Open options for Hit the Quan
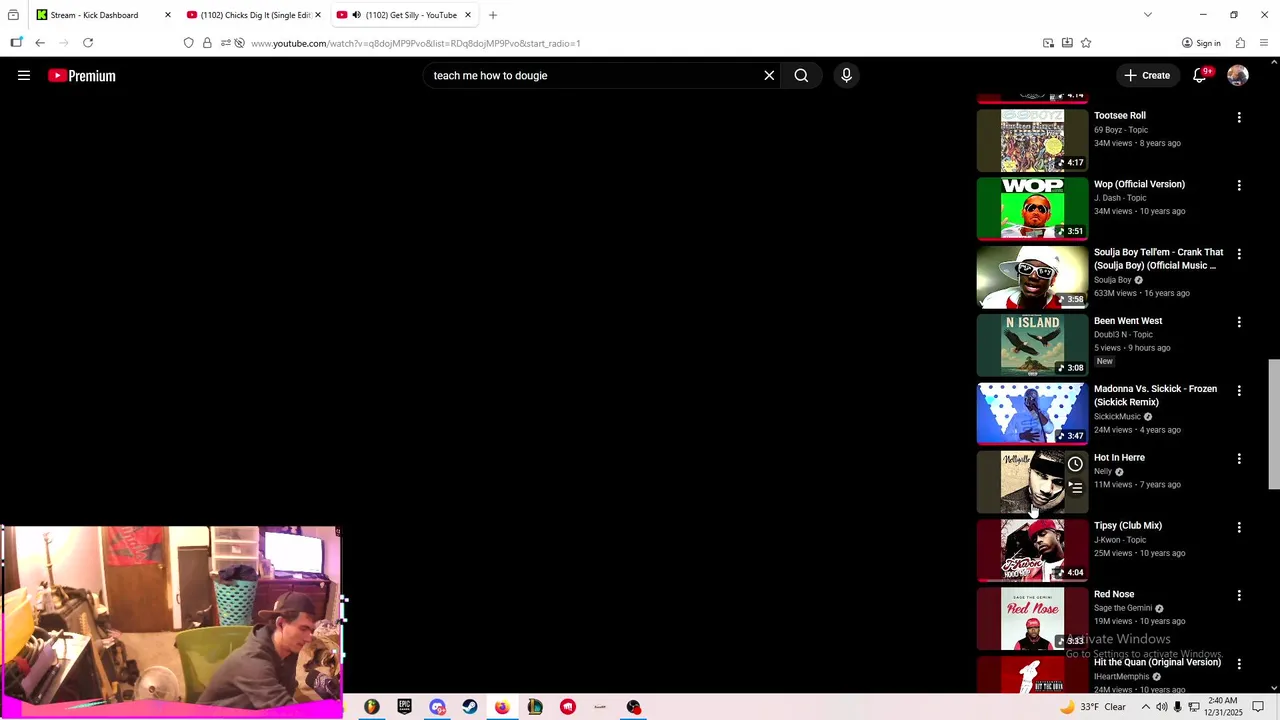The height and width of the screenshot is (720, 1280). 1239,664
